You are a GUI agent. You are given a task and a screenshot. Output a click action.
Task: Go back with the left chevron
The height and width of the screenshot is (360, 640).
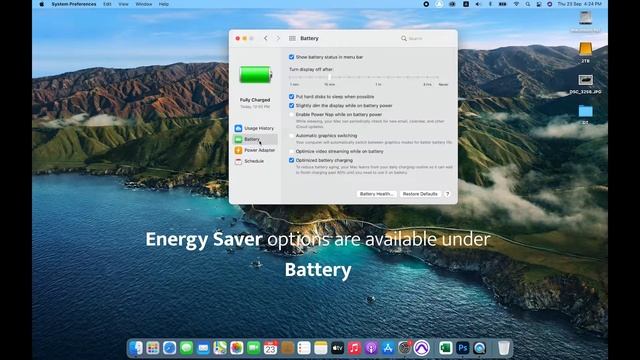[266, 38]
